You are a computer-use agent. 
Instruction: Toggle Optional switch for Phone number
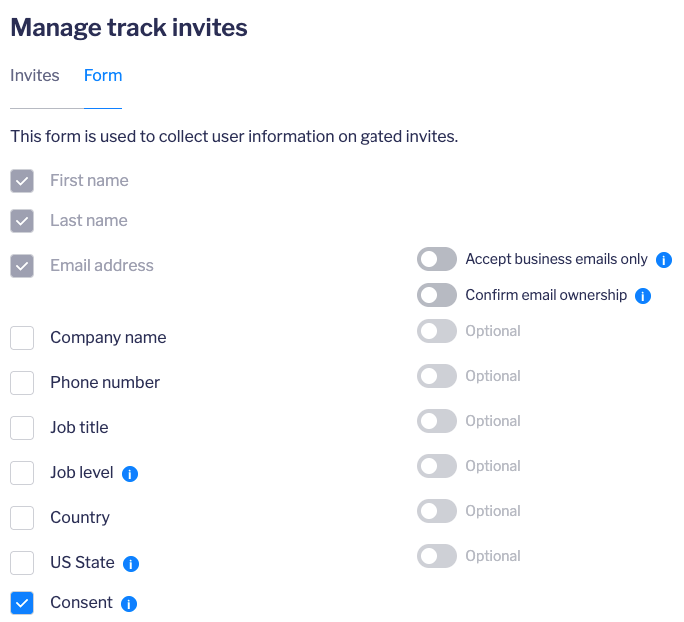coord(437,376)
